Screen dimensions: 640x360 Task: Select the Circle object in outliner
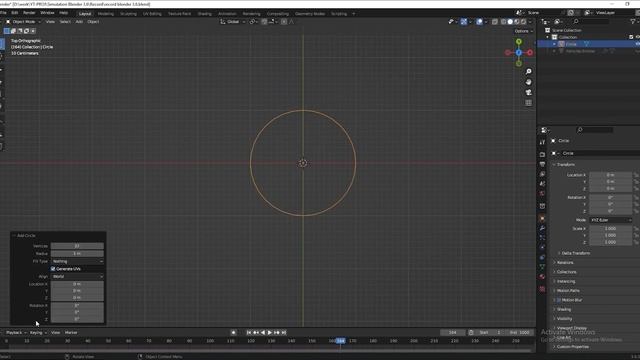pyautogui.click(x=571, y=44)
